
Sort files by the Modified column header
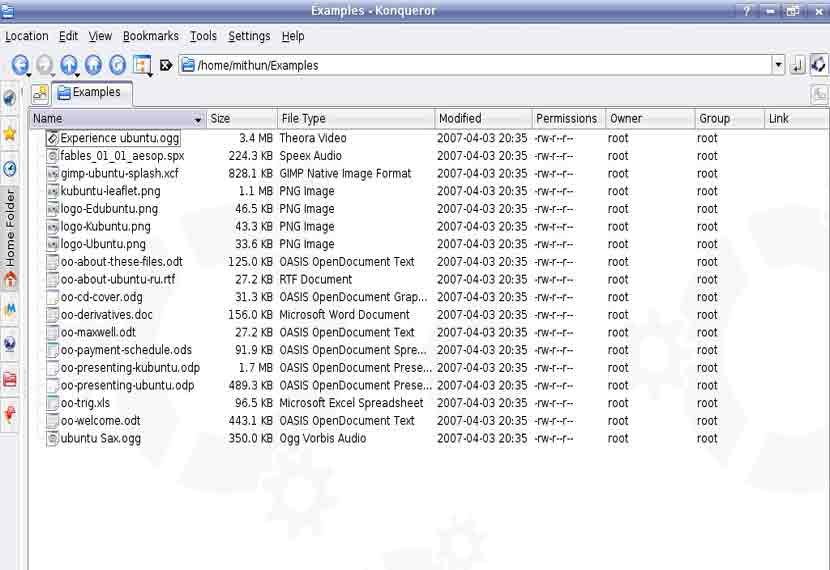coord(483,119)
